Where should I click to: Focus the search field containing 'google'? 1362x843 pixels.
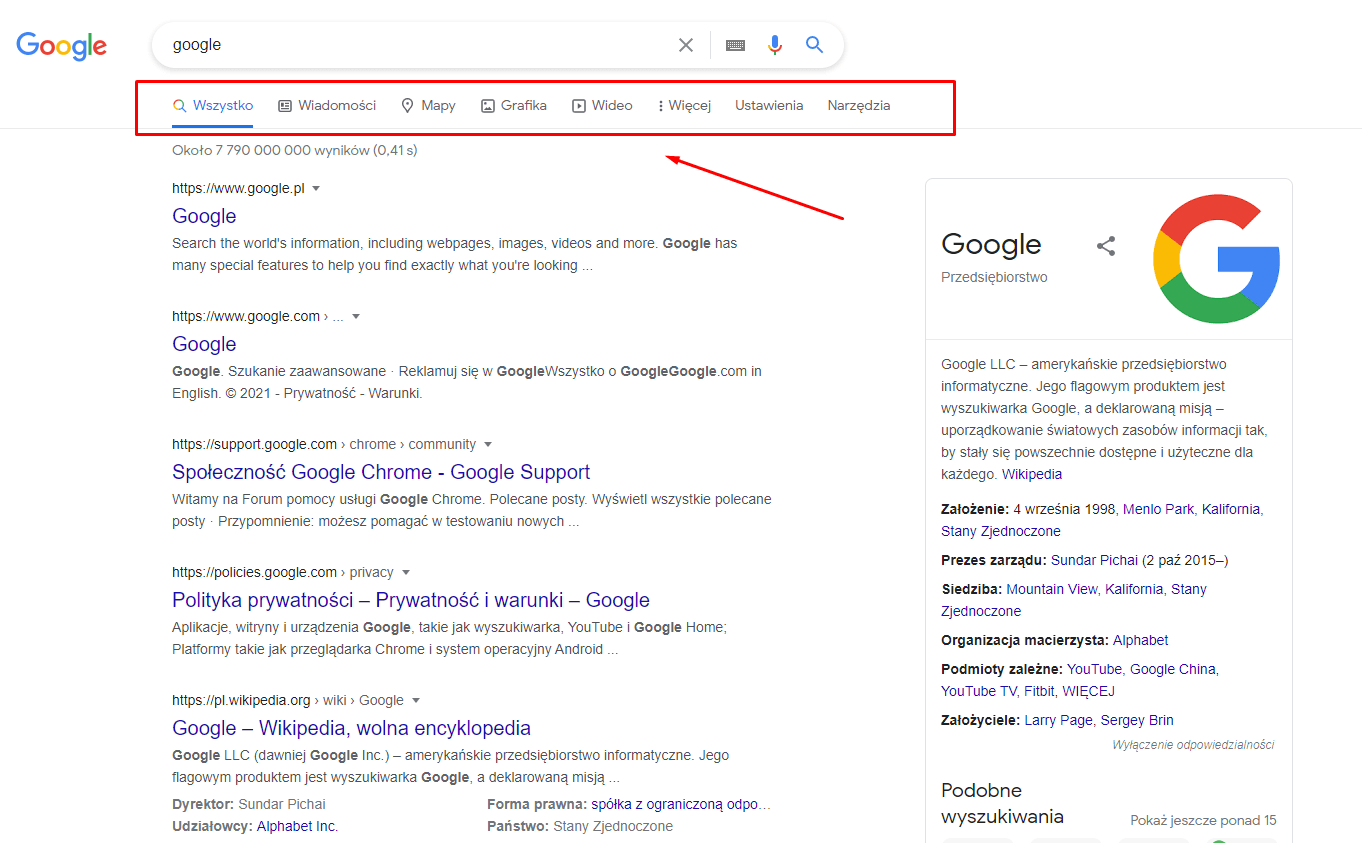pyautogui.click(x=420, y=45)
